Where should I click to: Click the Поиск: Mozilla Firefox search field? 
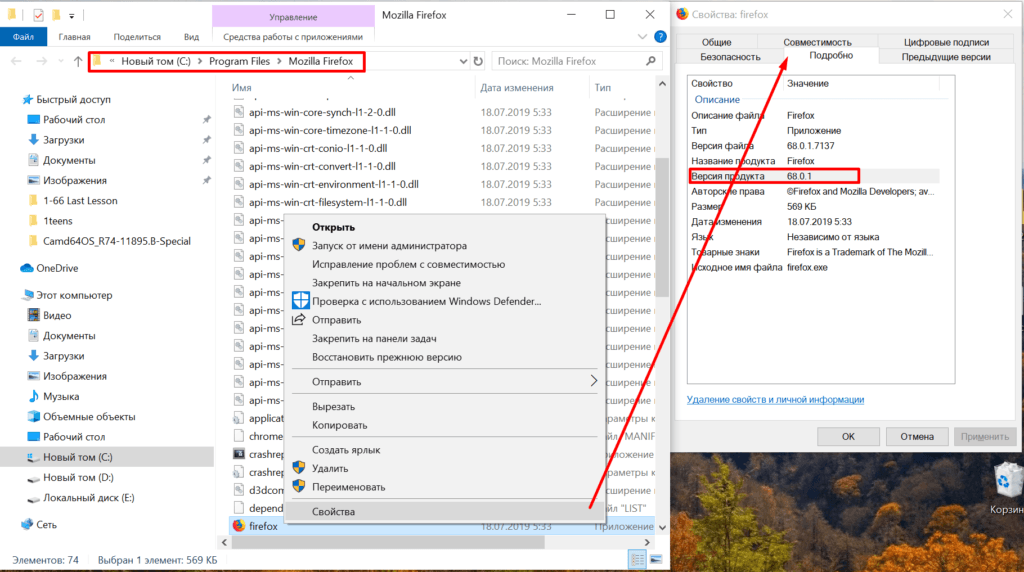(x=577, y=61)
